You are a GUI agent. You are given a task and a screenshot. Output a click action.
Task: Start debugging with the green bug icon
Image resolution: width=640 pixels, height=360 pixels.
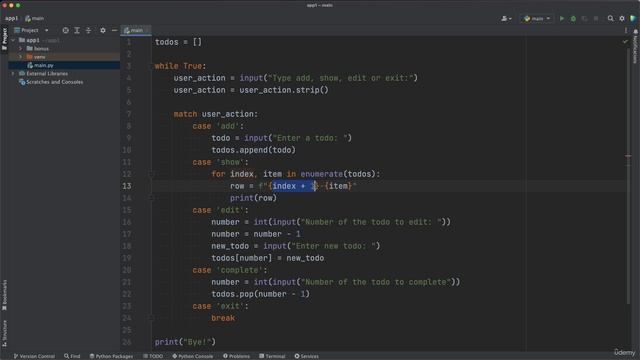(573, 18)
